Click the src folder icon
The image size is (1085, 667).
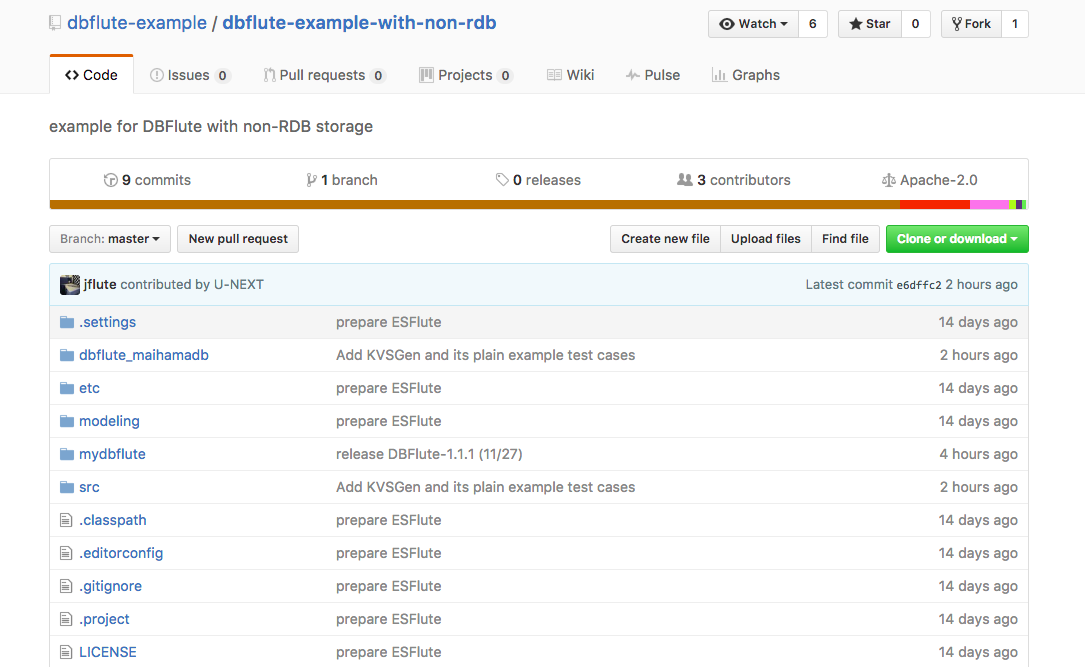coord(66,487)
